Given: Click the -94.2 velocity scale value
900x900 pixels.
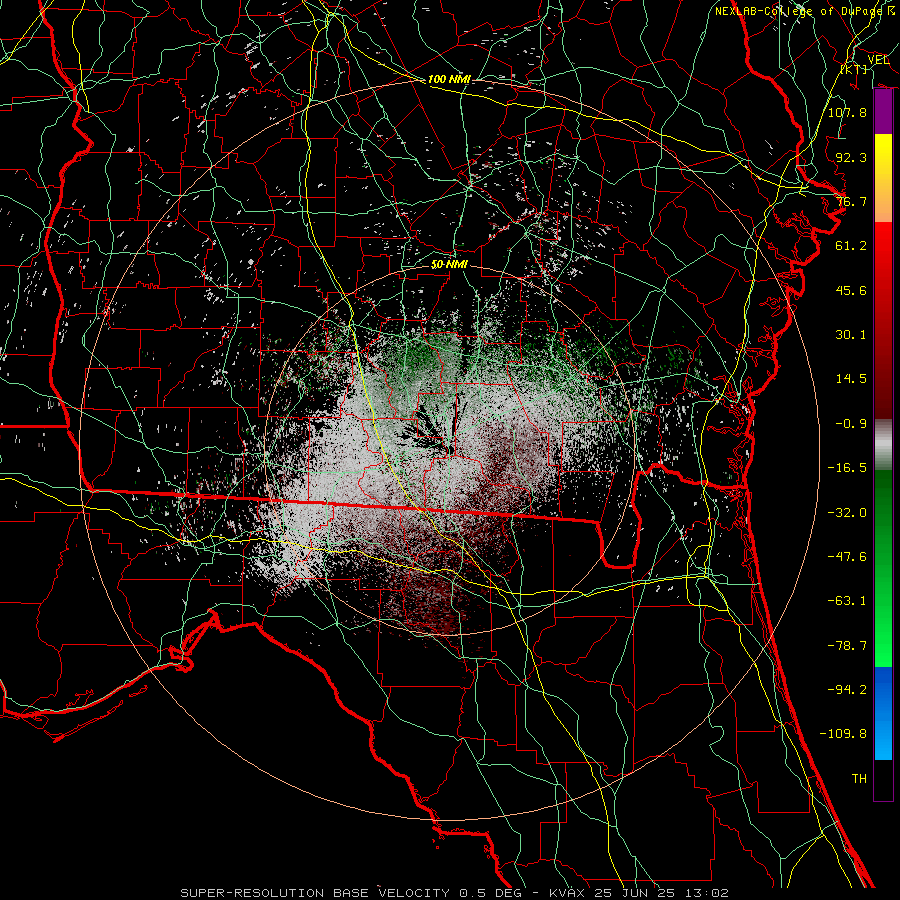Looking at the screenshot, I should coord(847,690).
